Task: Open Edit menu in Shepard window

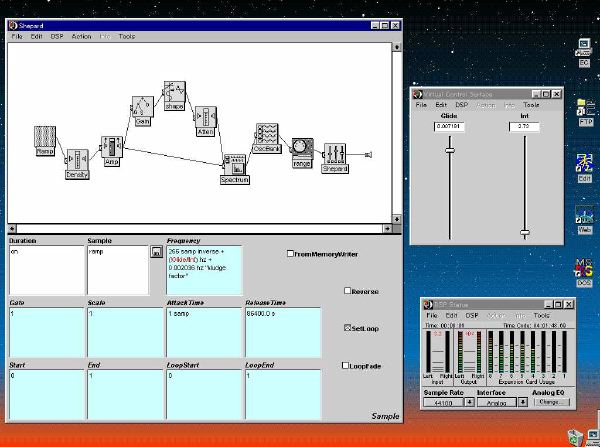Action: click(x=36, y=36)
